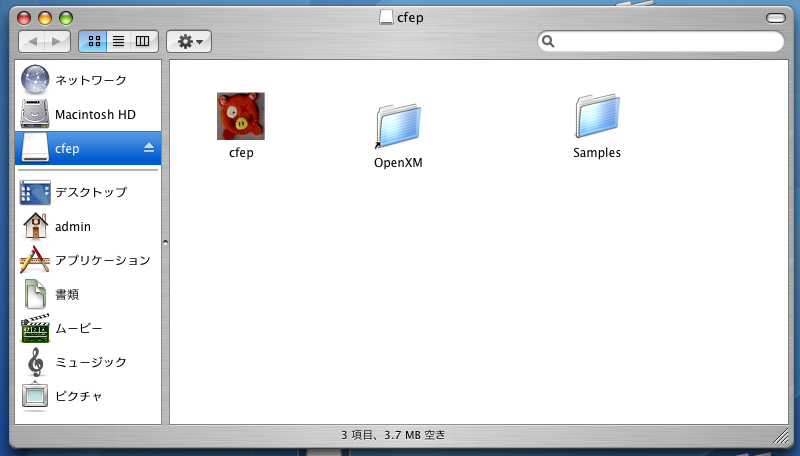Screen dimensions: 800x456
Task: Open the Action gear dropdown menu
Action: (189, 41)
